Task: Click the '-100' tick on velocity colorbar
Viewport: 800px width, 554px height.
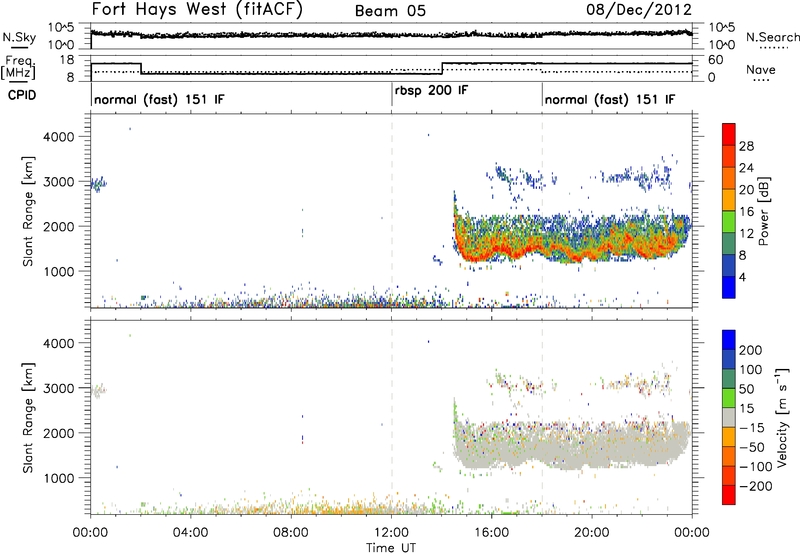Action: click(756, 467)
